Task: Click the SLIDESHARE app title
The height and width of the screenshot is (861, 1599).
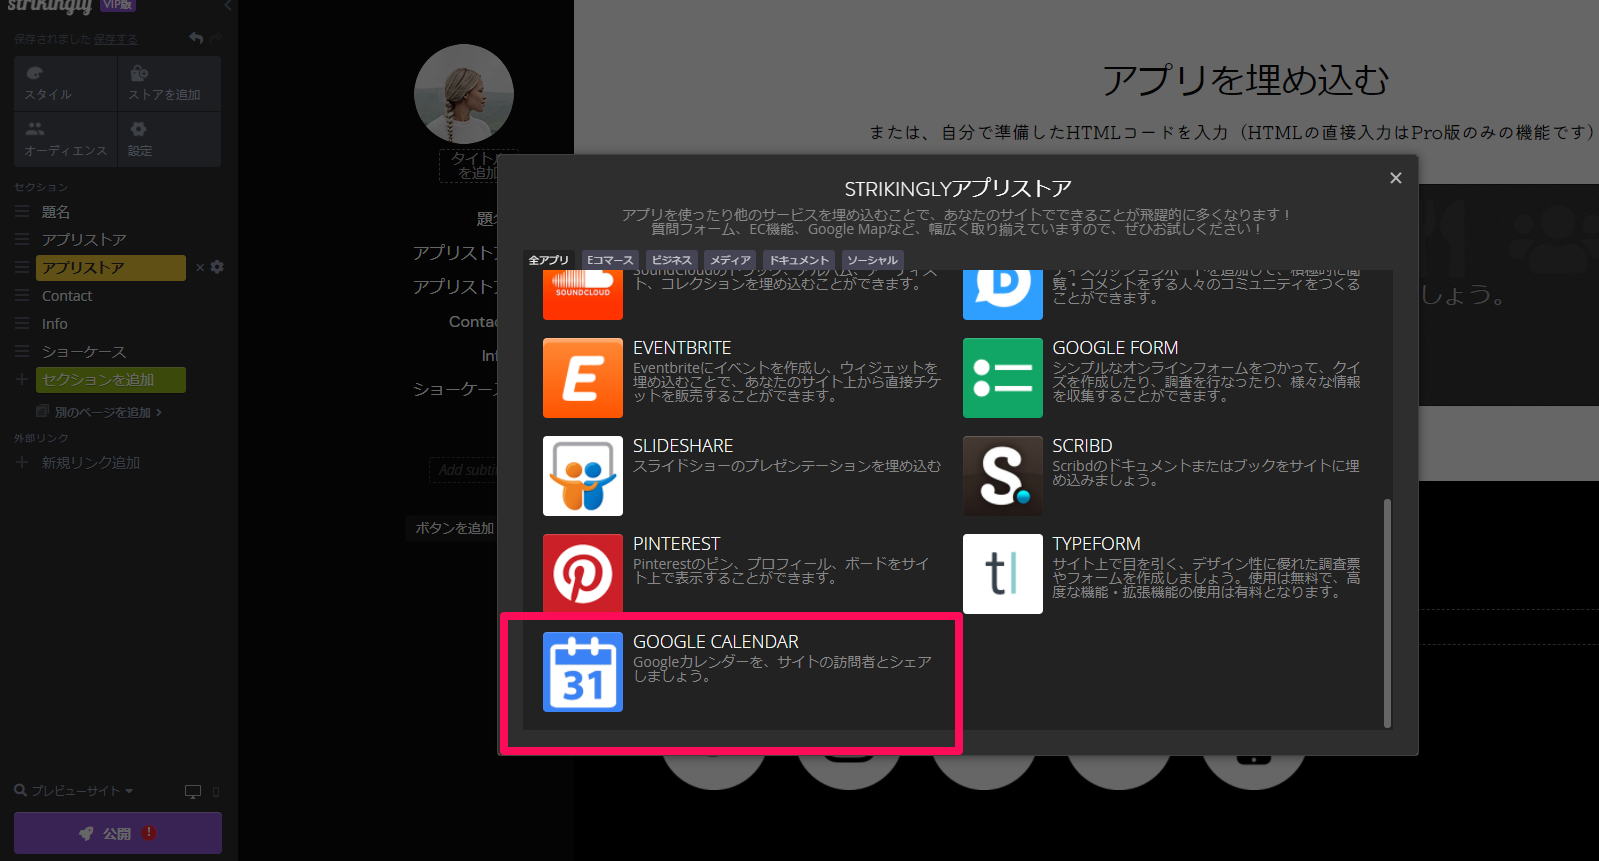Action: pyautogui.click(x=683, y=446)
